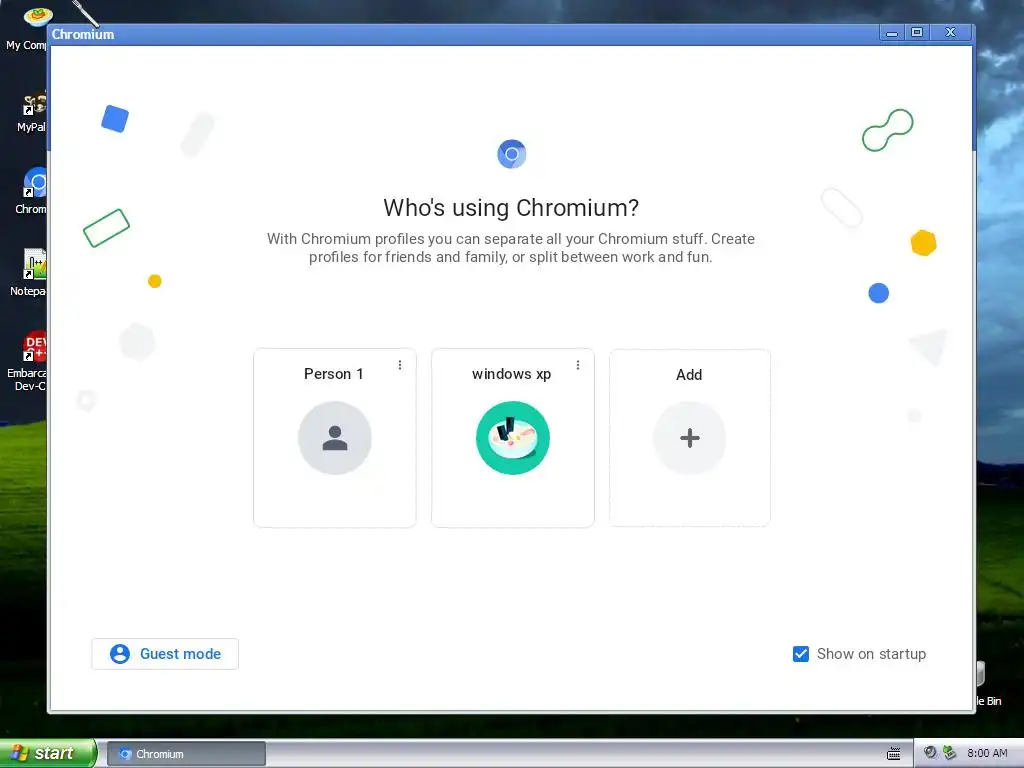Open windows xp three-dot options menu
Viewport: 1024px width, 768px height.
[x=577, y=365]
